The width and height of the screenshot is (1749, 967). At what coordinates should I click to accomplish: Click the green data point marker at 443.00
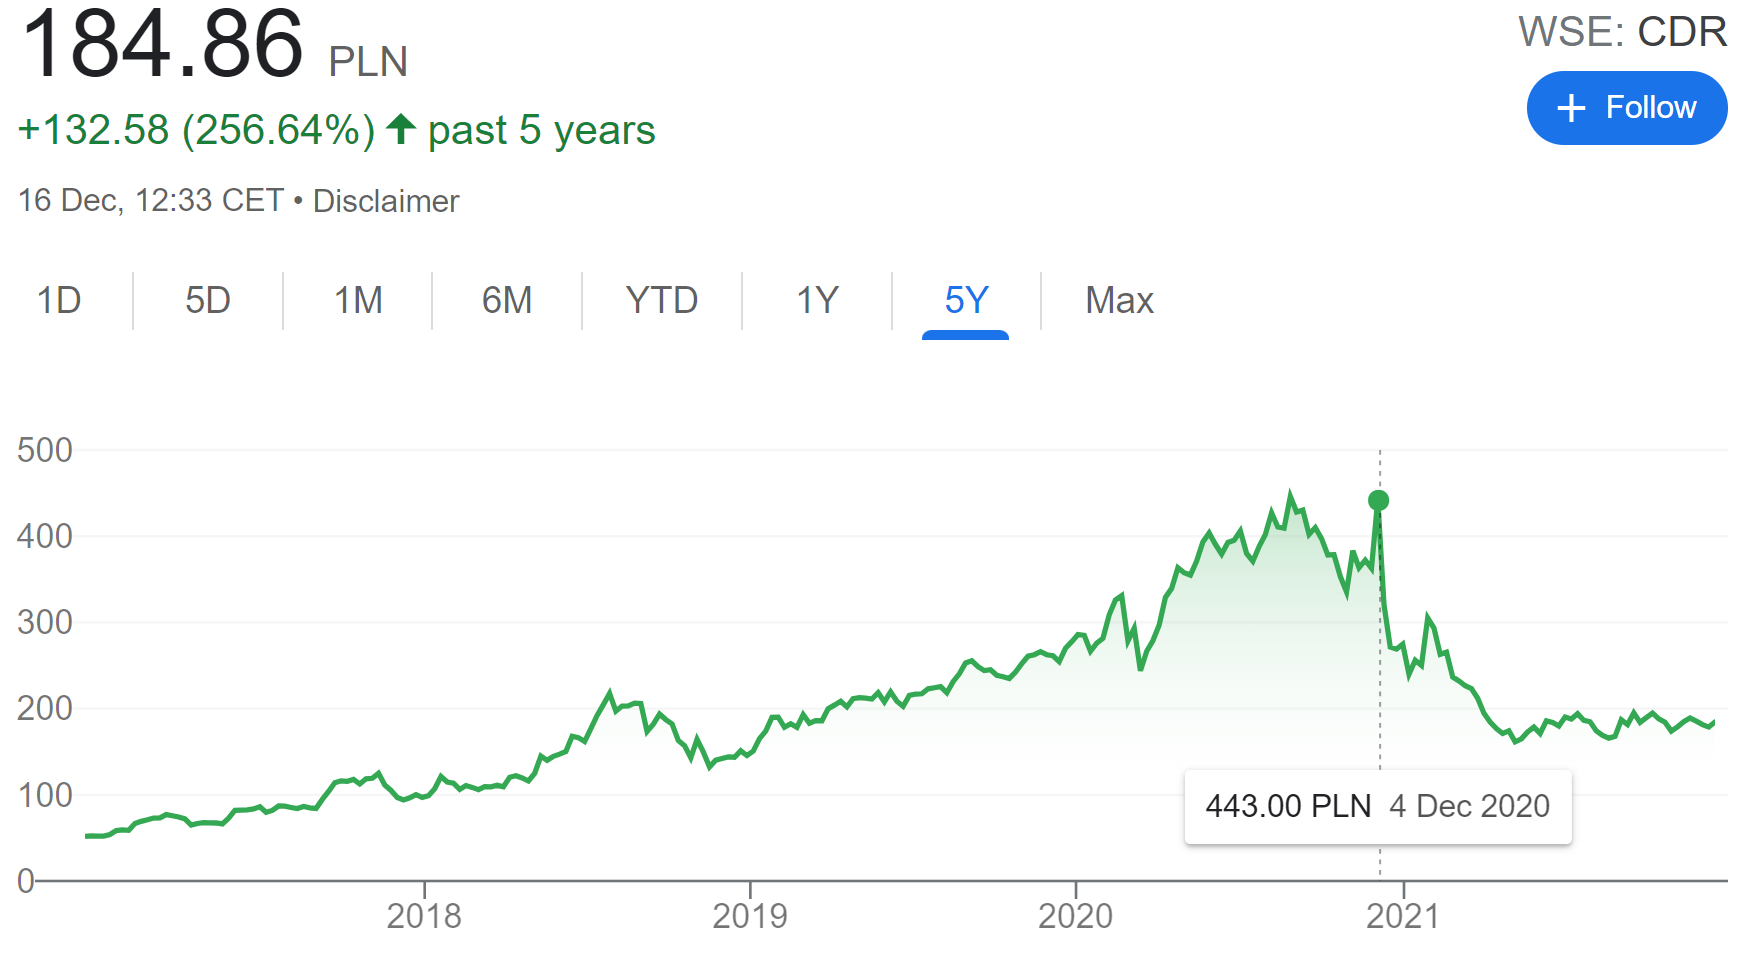[1378, 500]
